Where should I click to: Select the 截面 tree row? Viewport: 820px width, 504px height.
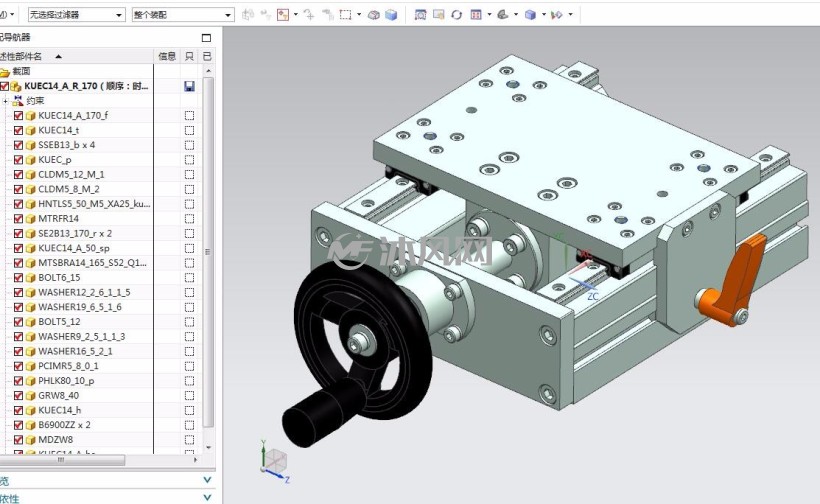click(x=77, y=72)
